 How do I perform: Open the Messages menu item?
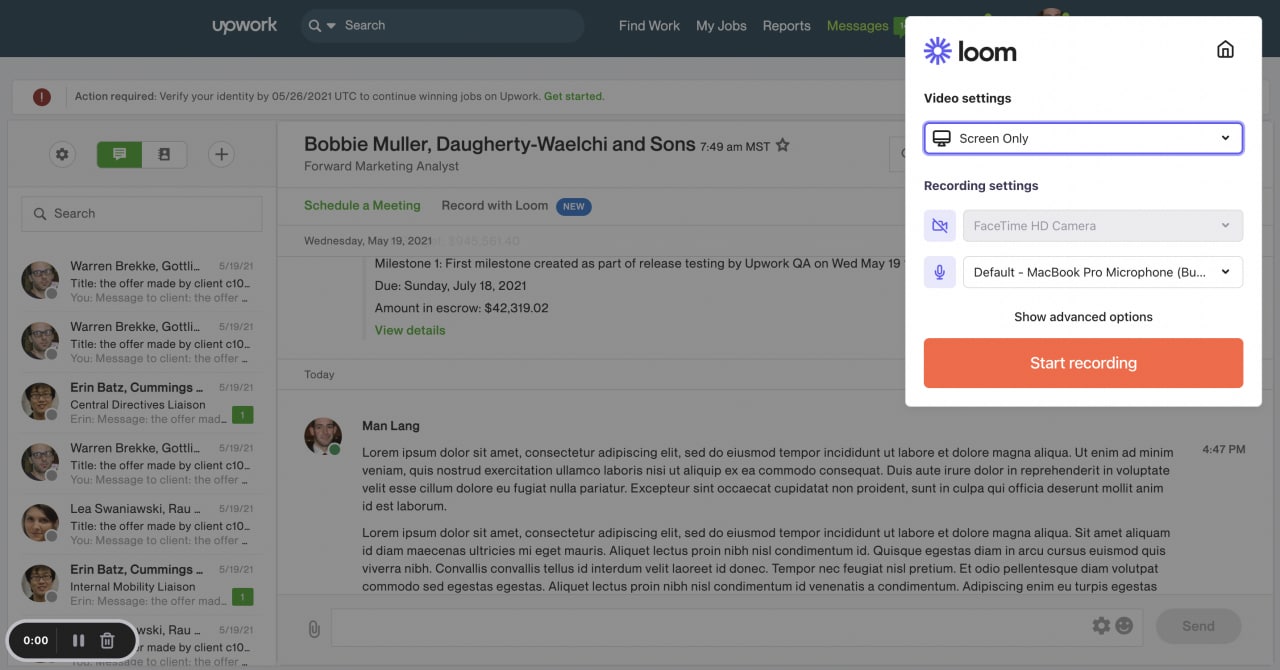[857, 26]
